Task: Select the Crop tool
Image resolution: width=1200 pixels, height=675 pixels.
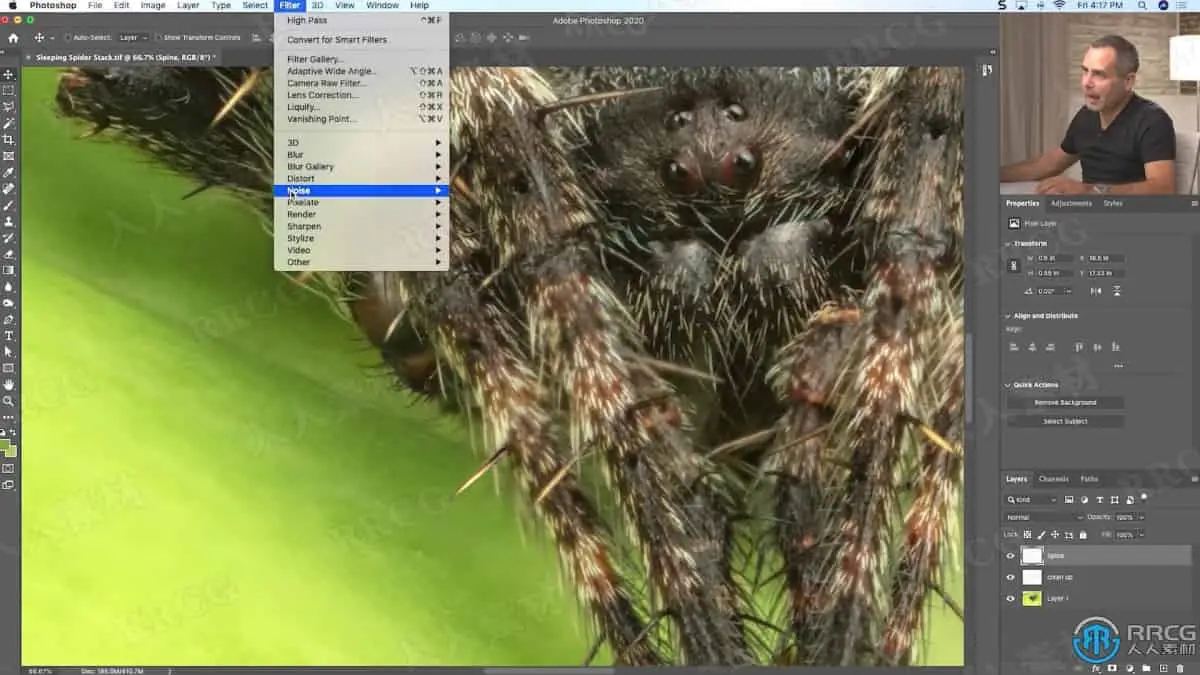Action: coord(9,140)
